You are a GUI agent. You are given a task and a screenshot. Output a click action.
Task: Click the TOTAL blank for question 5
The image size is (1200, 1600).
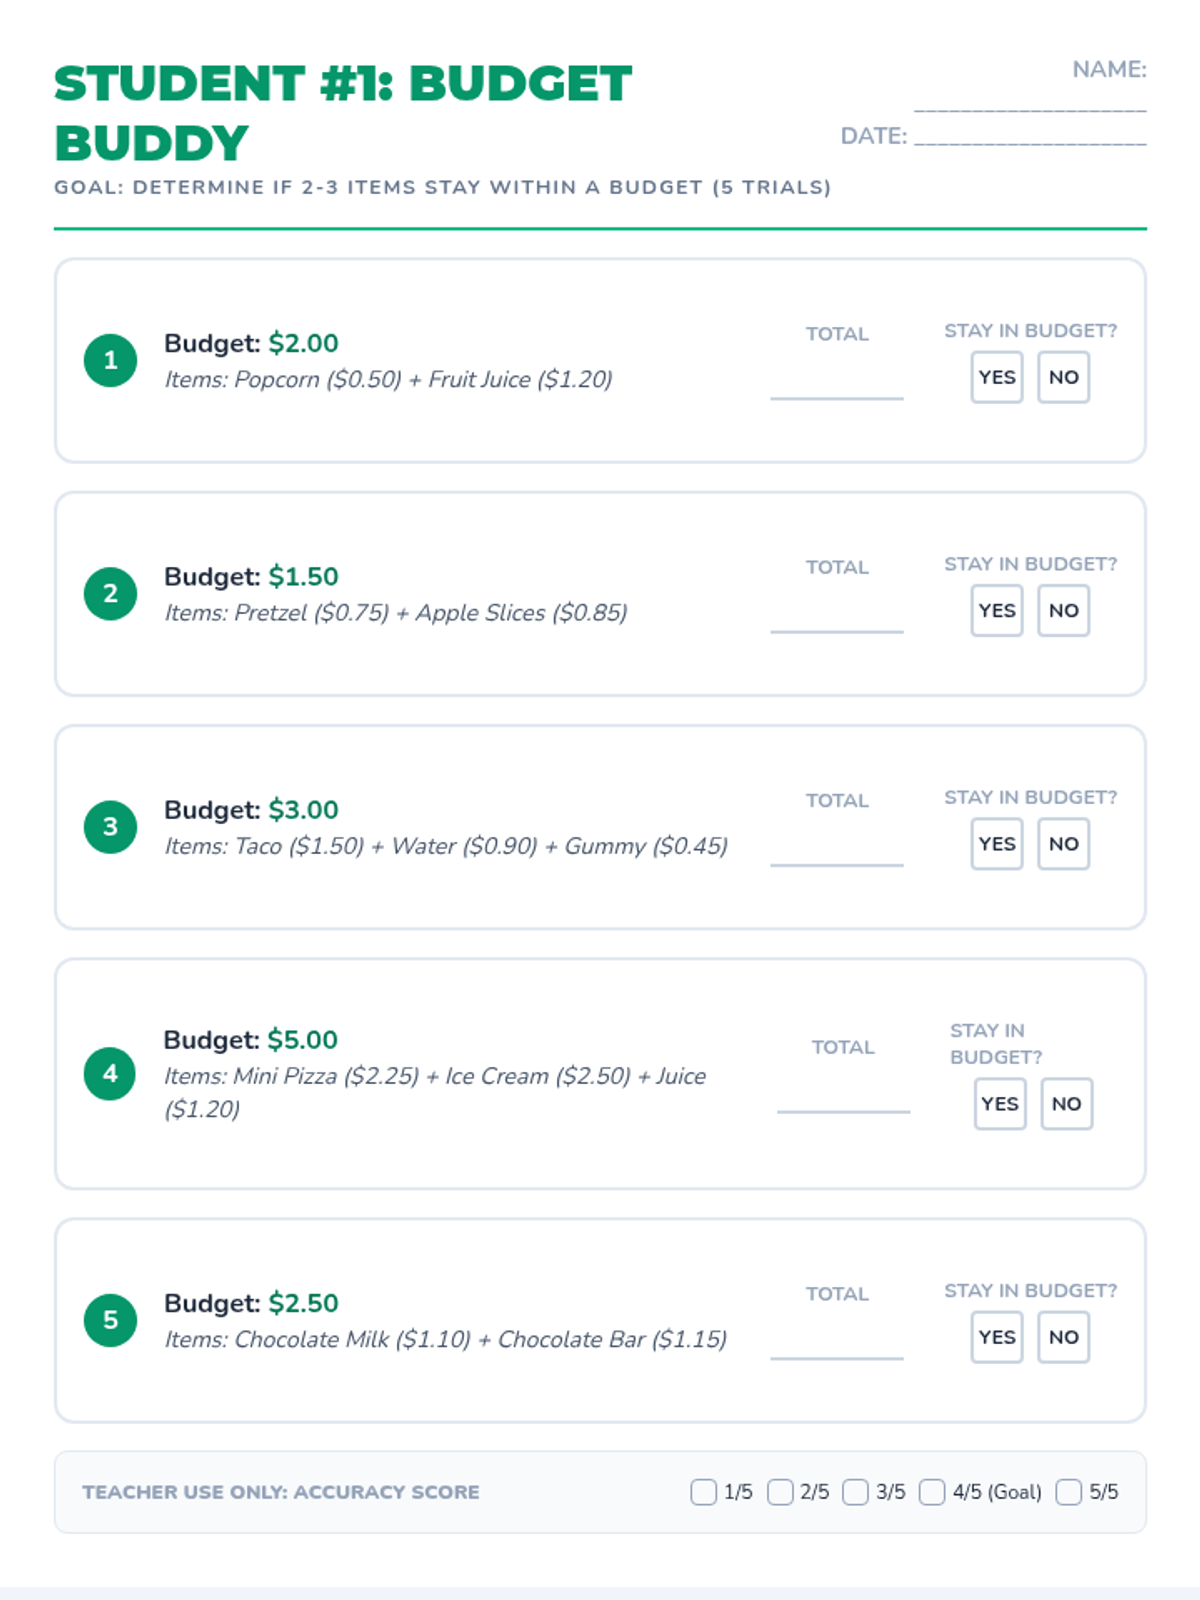pyautogui.click(x=837, y=1345)
